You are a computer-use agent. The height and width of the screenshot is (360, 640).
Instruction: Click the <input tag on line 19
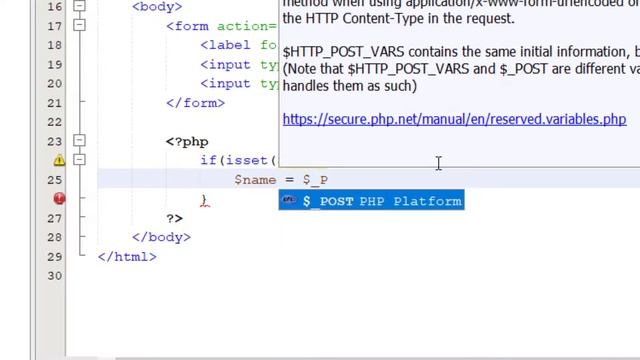coord(225,64)
